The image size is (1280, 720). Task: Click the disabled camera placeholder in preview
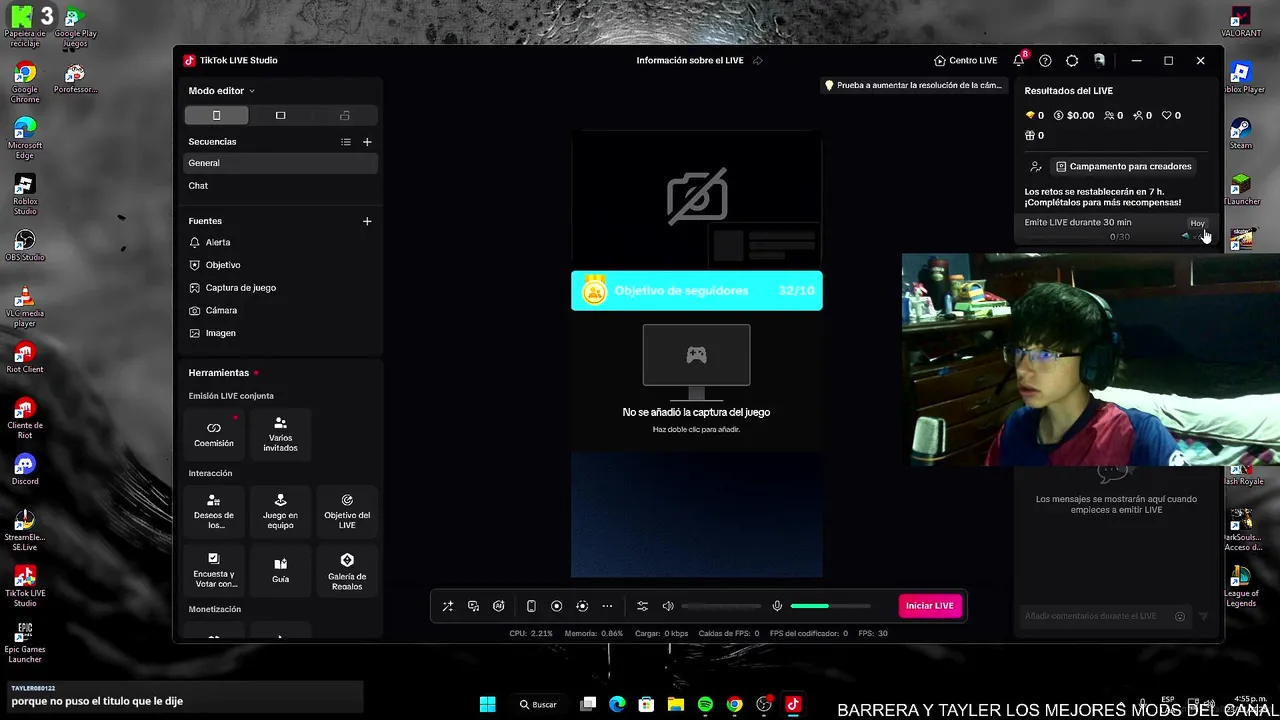pos(697,197)
